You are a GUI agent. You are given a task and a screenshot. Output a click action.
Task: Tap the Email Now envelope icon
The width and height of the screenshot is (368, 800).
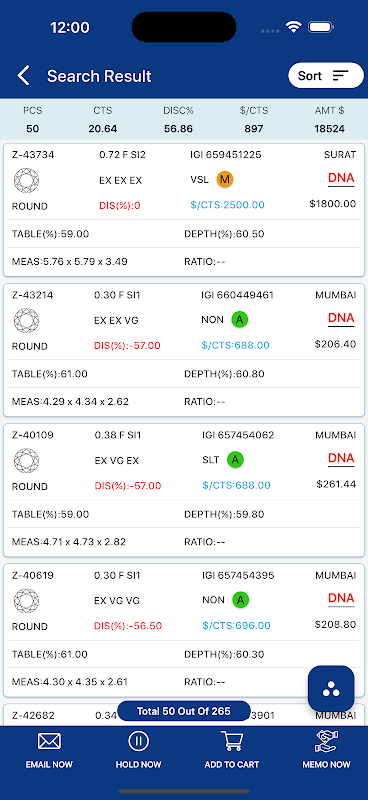(49, 741)
